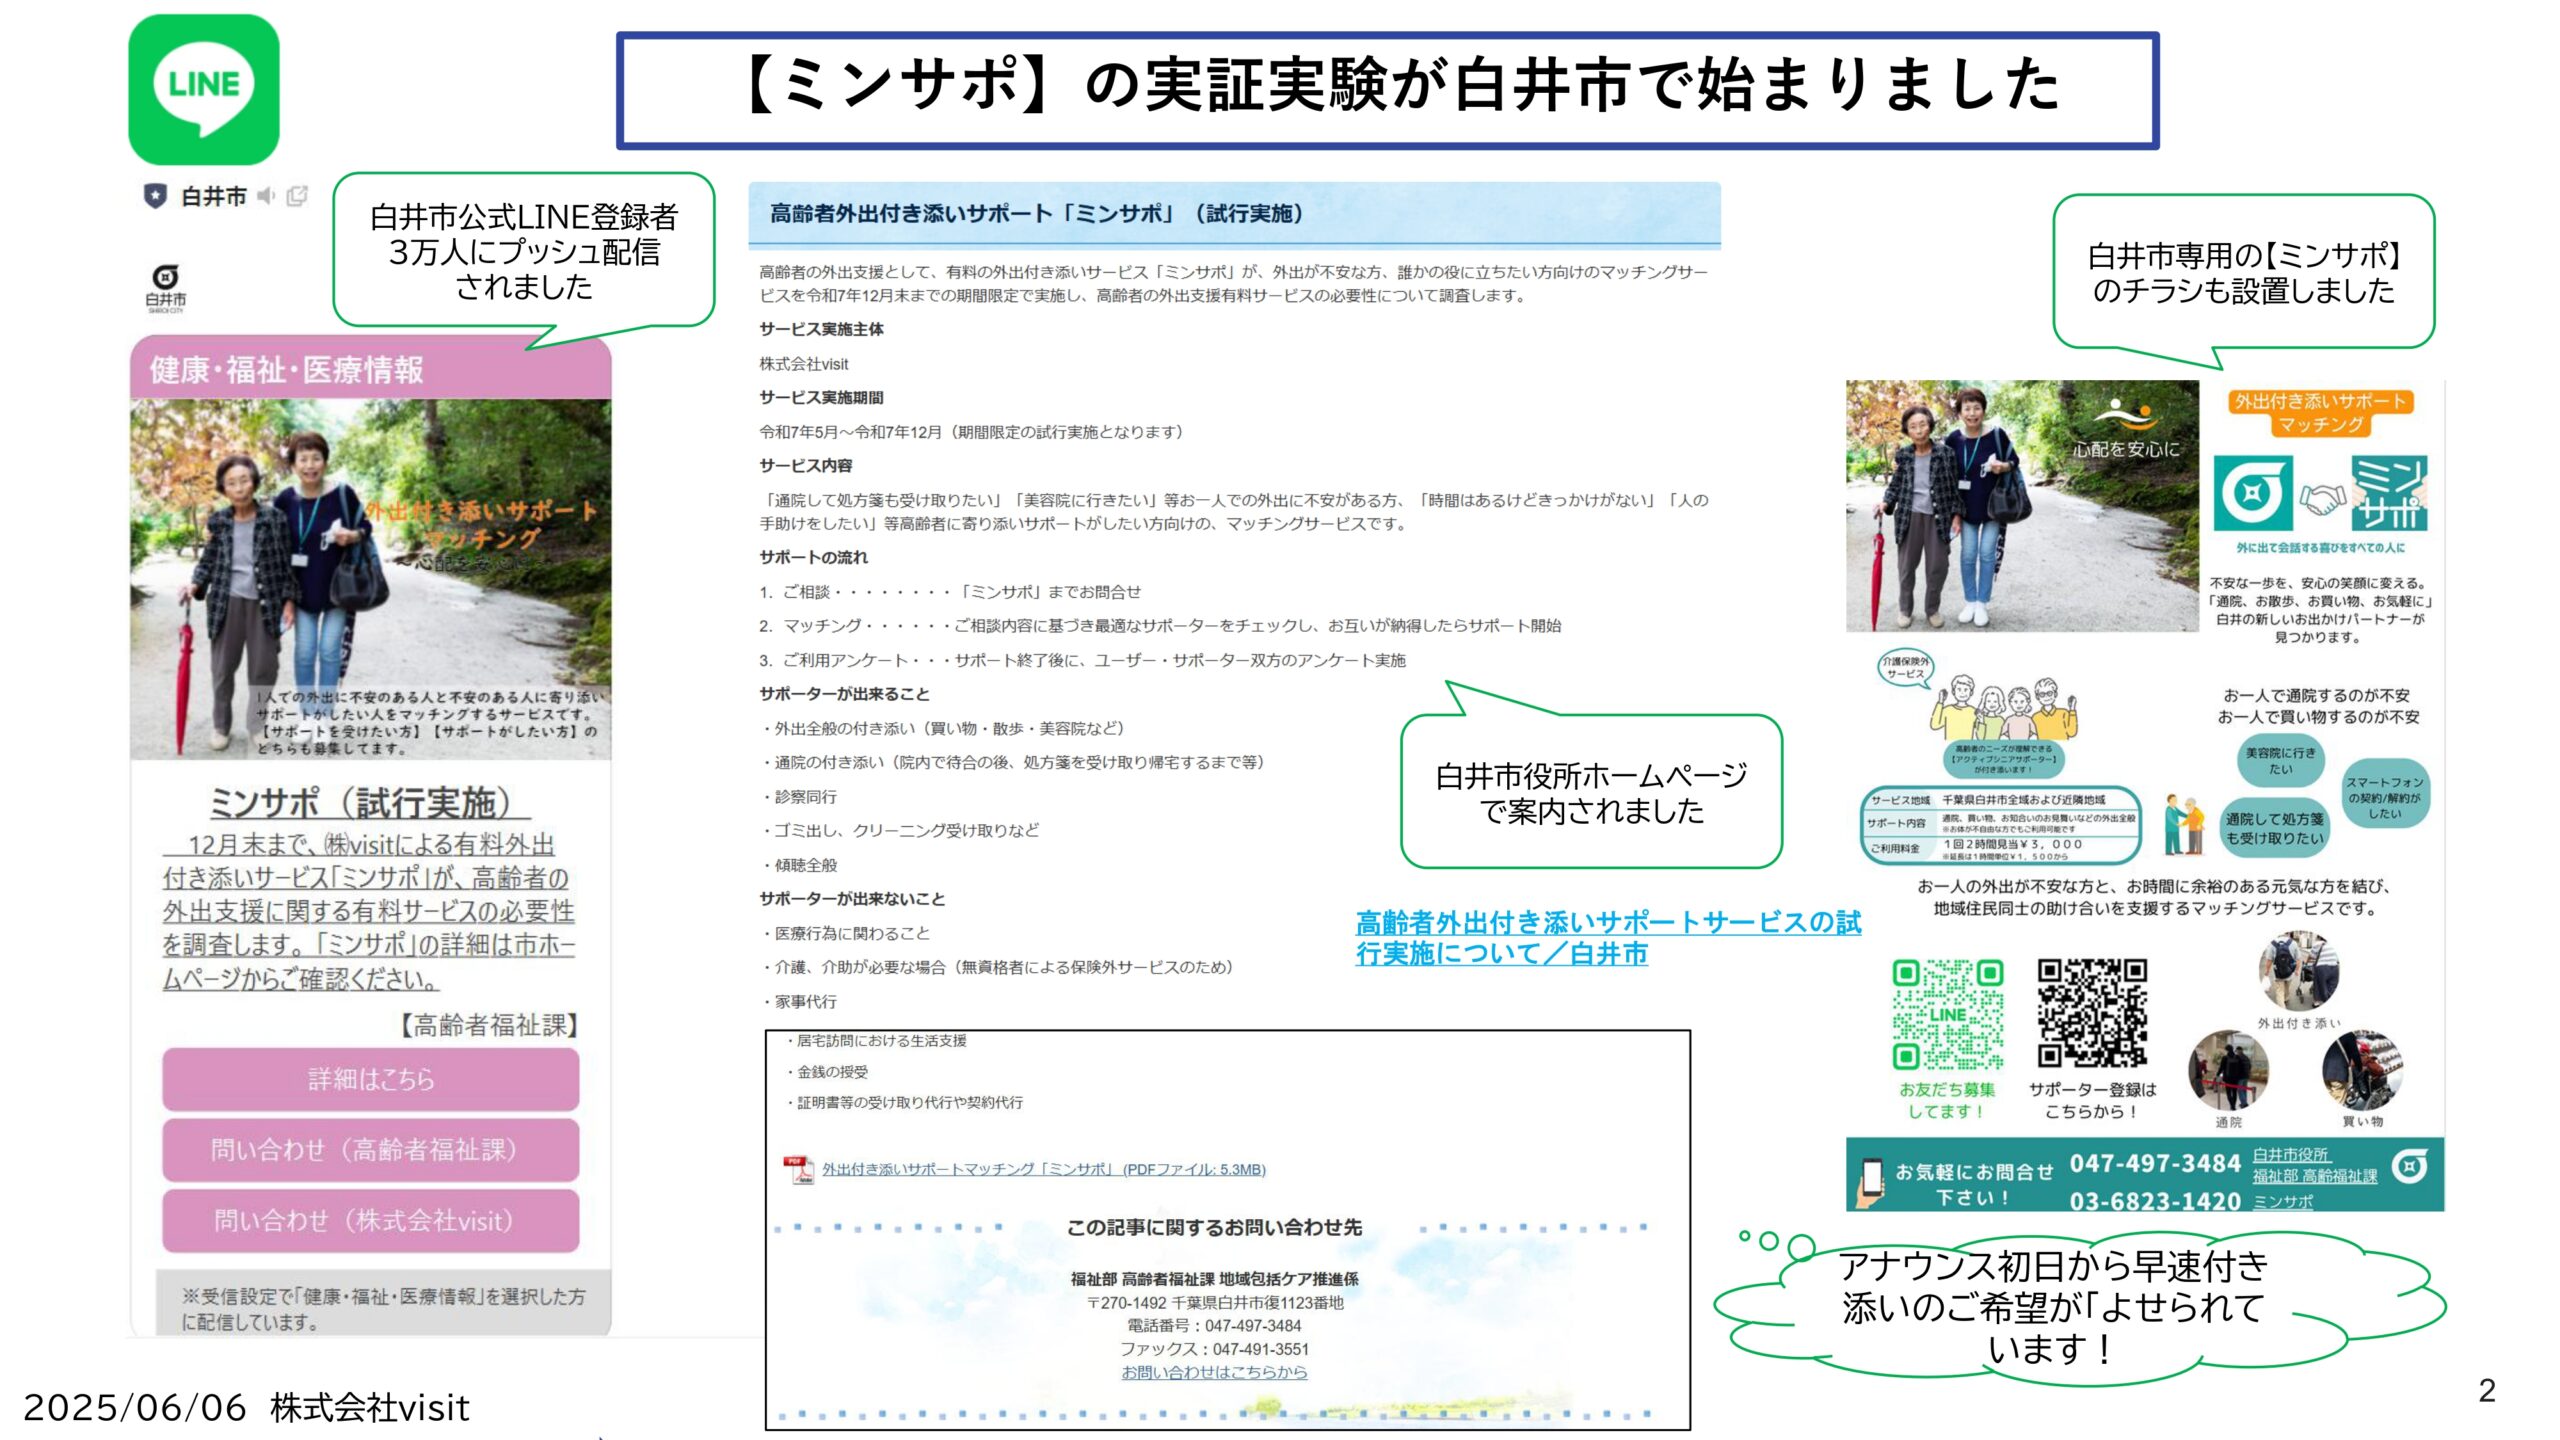The height and width of the screenshot is (1440, 2560).
Task: Click お友だち募集してます! caption
Action: (1947, 1100)
